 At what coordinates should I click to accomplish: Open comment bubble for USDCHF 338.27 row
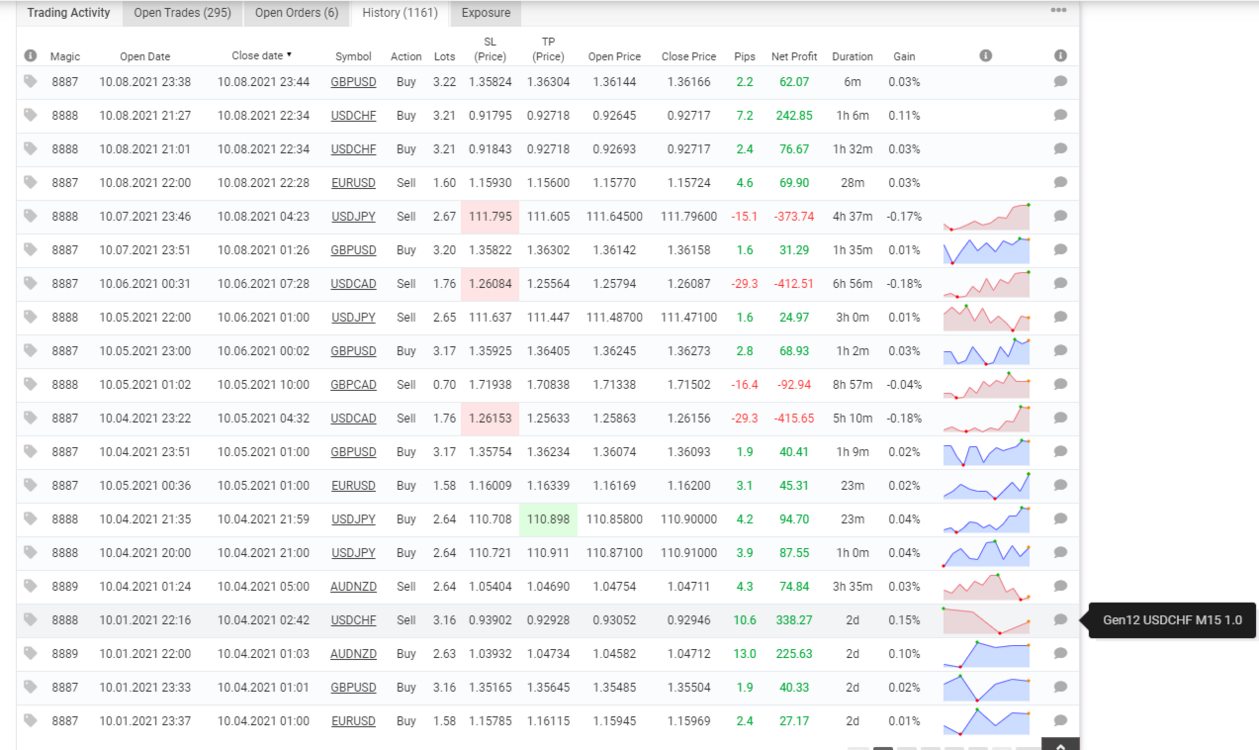pos(1060,619)
